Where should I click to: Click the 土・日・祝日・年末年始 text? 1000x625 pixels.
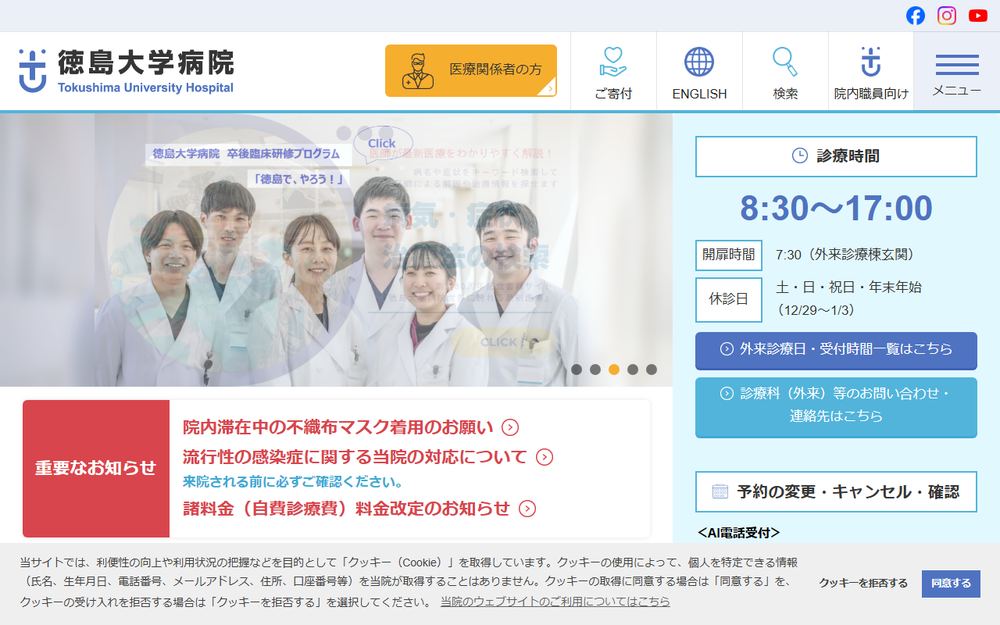point(848,287)
